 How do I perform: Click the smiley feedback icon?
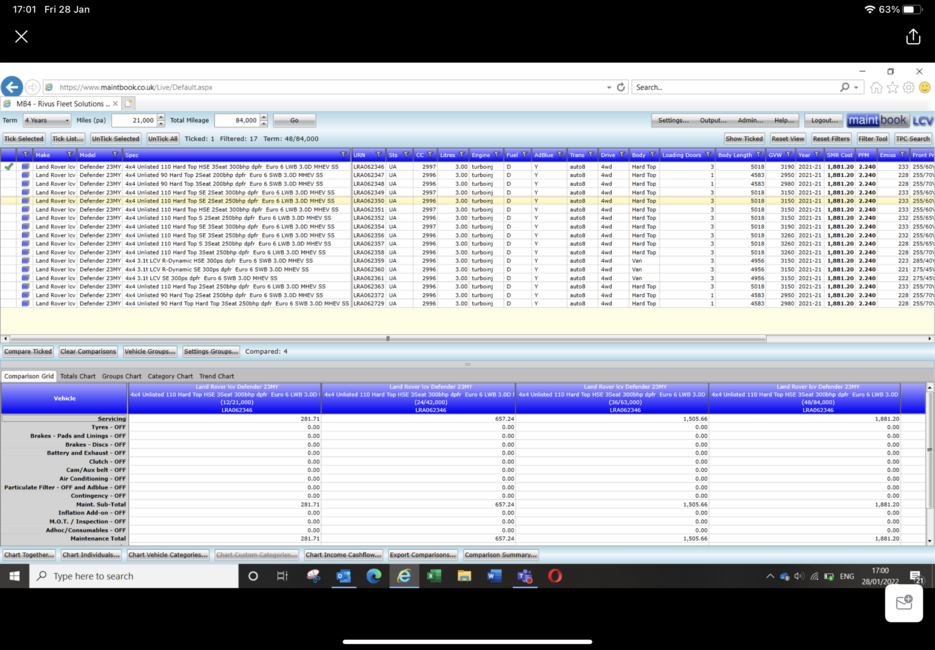(925, 88)
